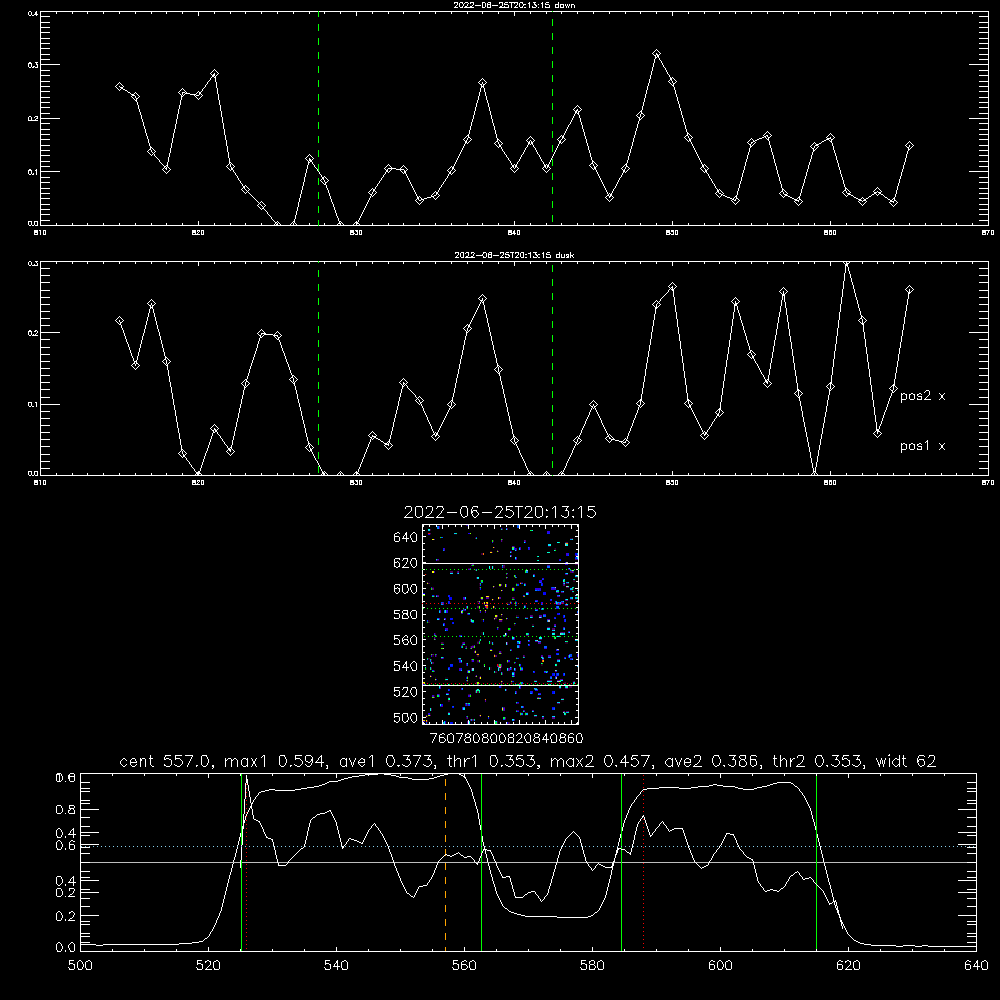Viewport: 1000px width, 1000px height.
Task: Click the 560 y-axis label beside pixel image
Action: [405, 640]
